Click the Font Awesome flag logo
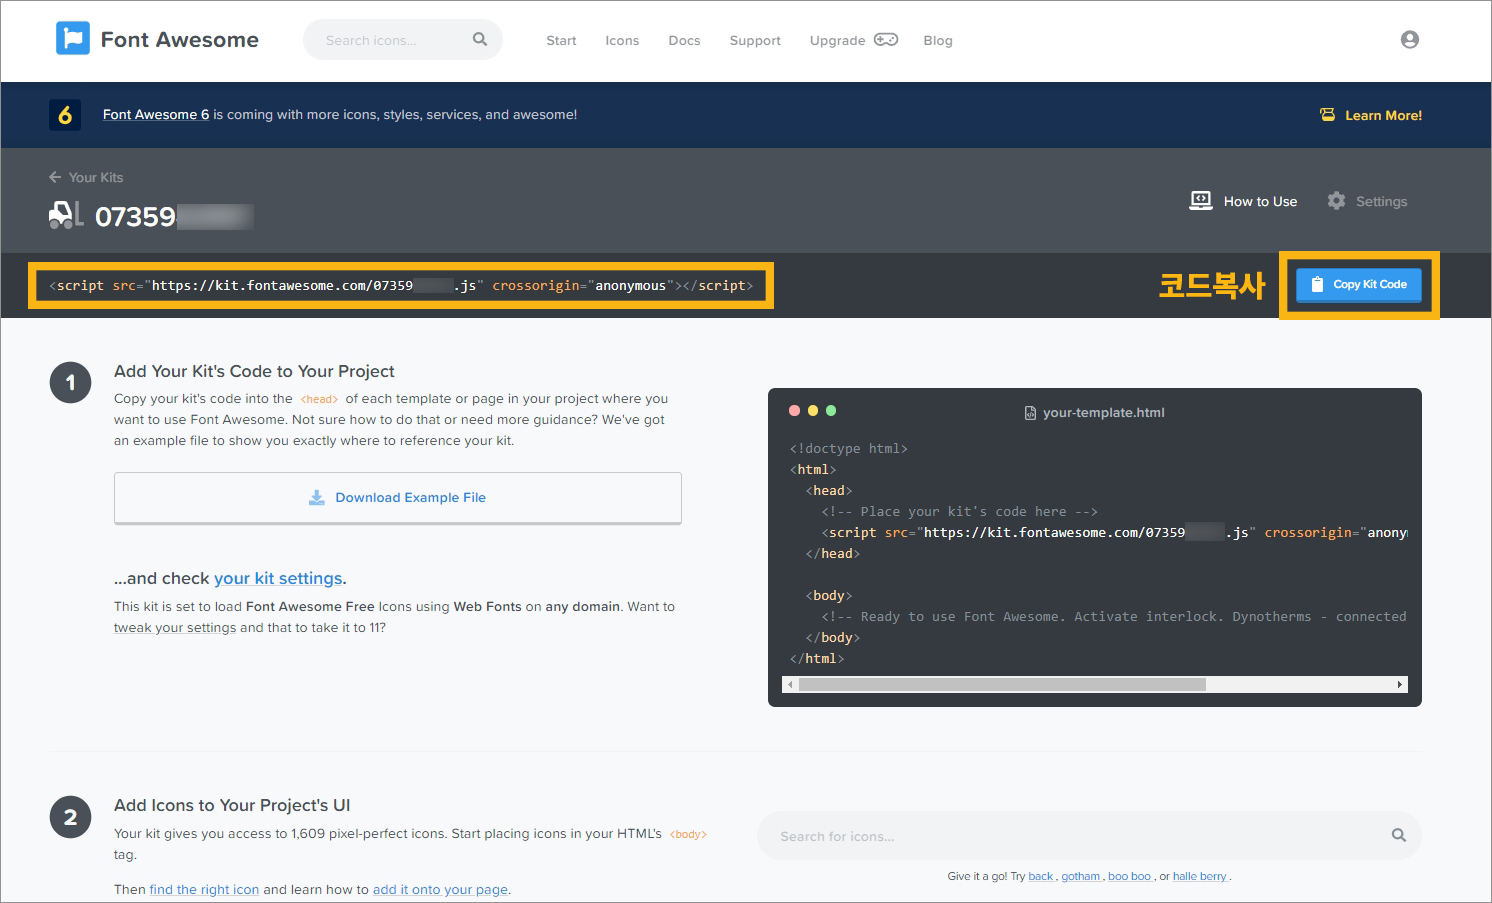 click(x=73, y=39)
